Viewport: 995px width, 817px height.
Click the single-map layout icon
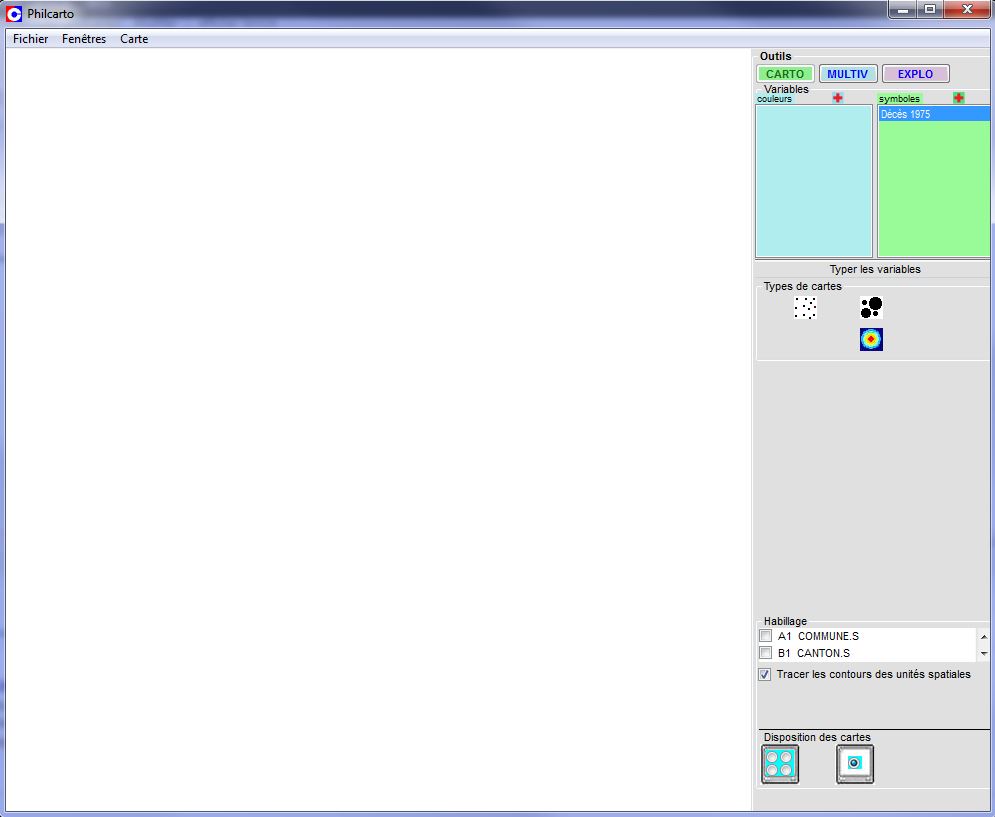[855, 764]
